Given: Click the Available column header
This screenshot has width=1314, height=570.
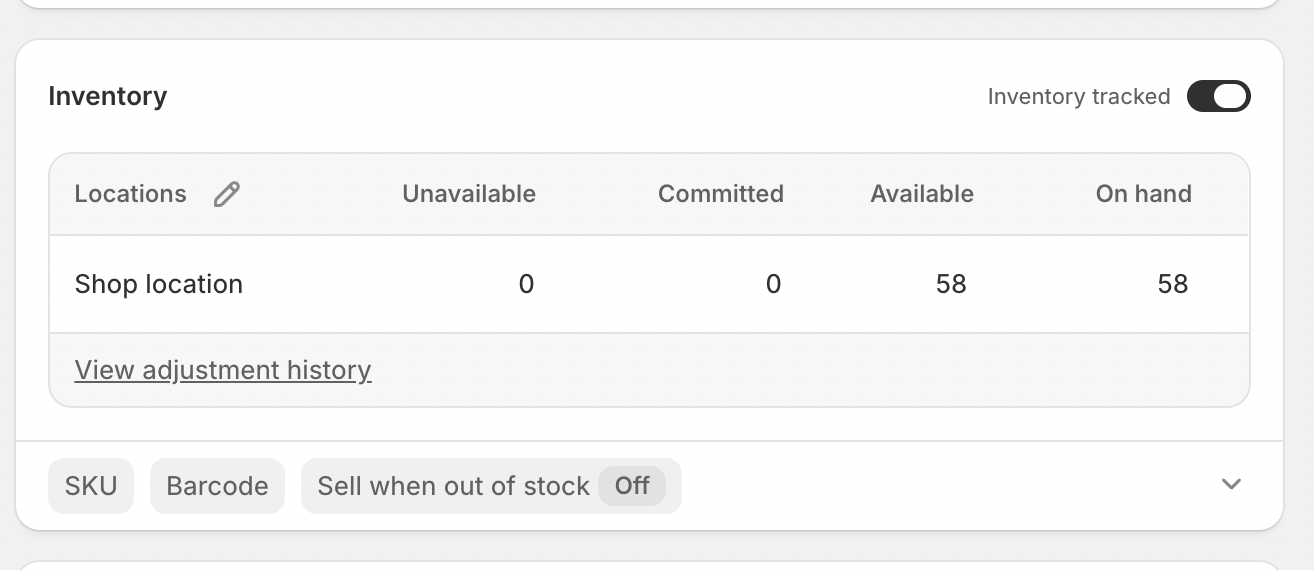Looking at the screenshot, I should coord(922,194).
